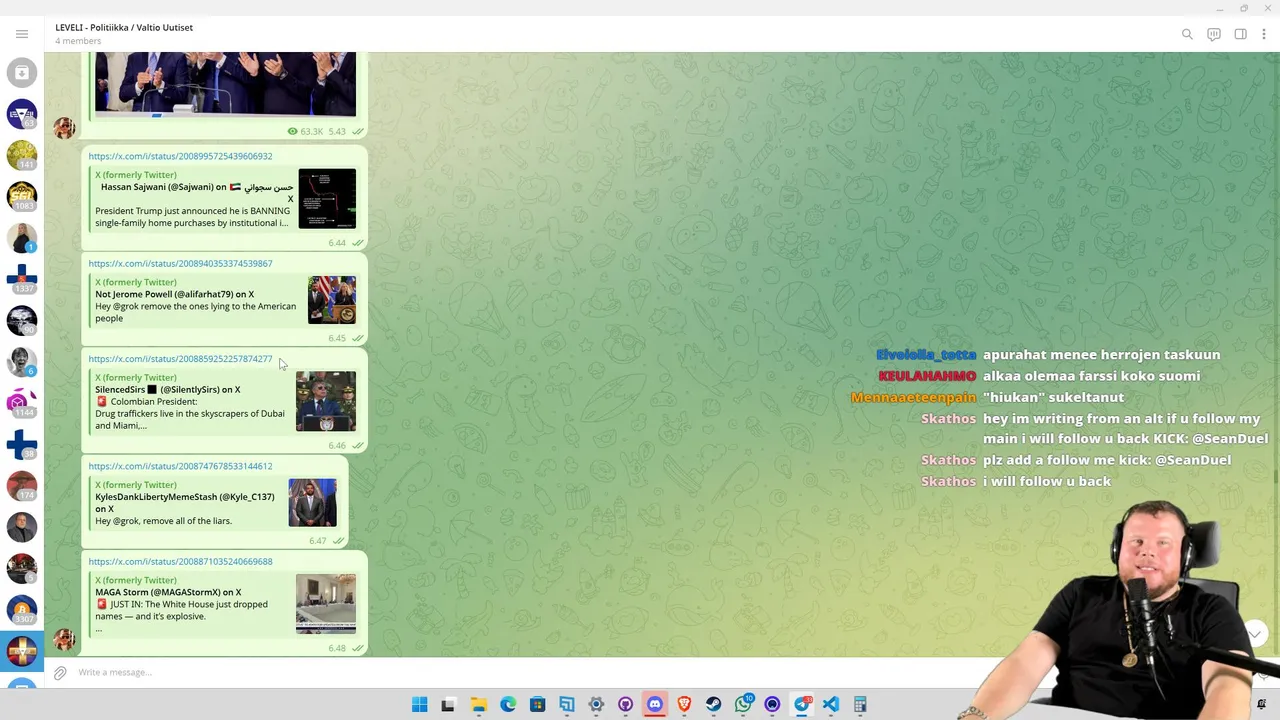Image resolution: width=1280 pixels, height=720 pixels.
Task: Click the scroll-to-bottom chevron button
Action: [x=1255, y=634]
